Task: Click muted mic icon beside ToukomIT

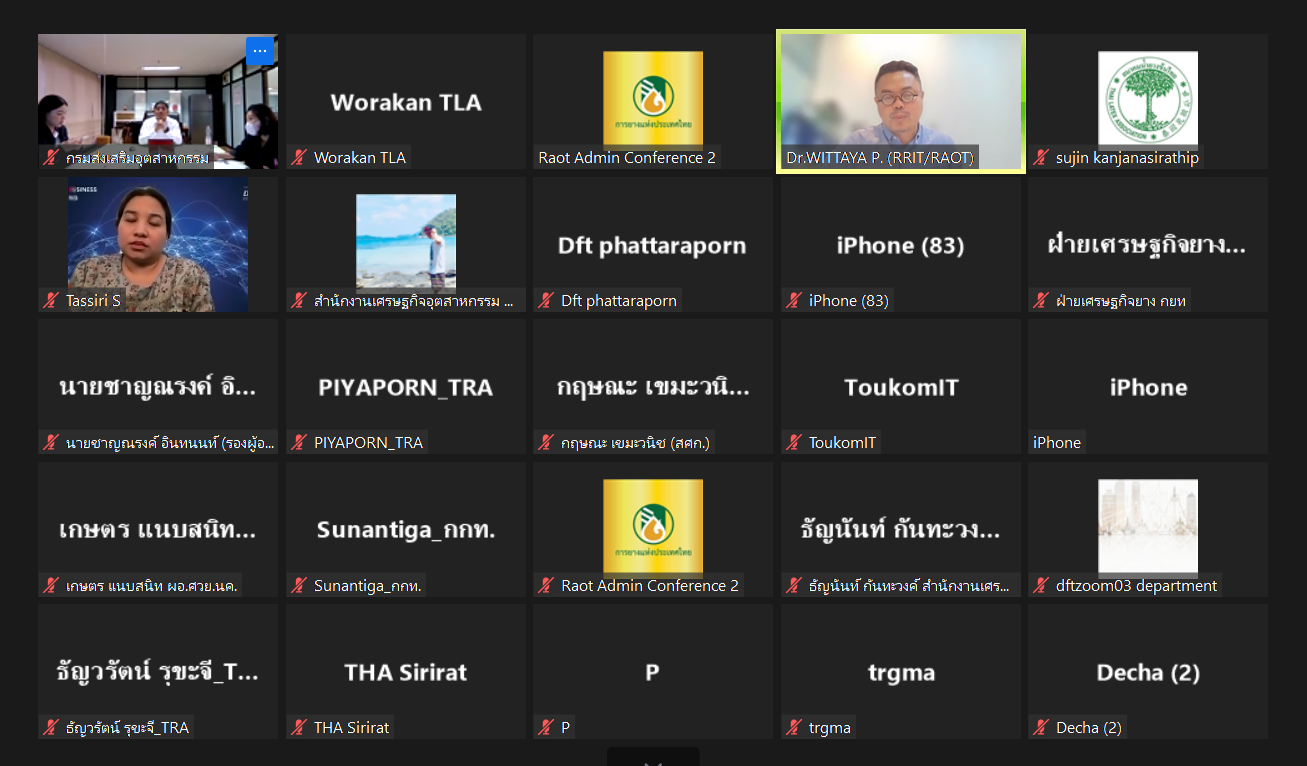Action: 793,442
